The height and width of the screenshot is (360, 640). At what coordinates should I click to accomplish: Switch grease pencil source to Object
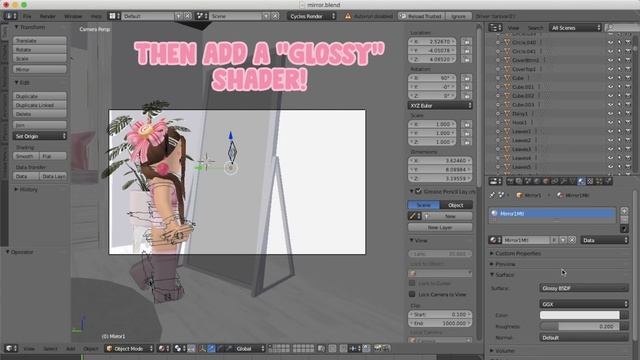pyautogui.click(x=456, y=205)
